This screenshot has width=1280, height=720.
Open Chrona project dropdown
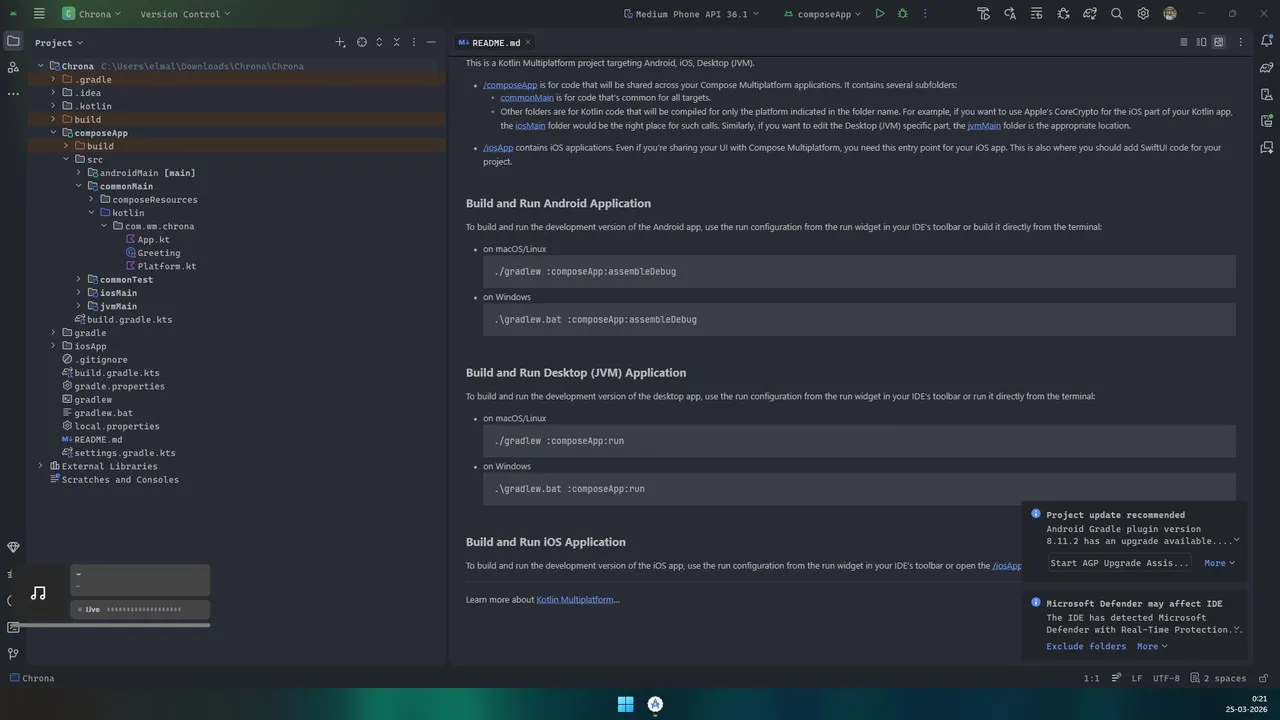(91, 14)
